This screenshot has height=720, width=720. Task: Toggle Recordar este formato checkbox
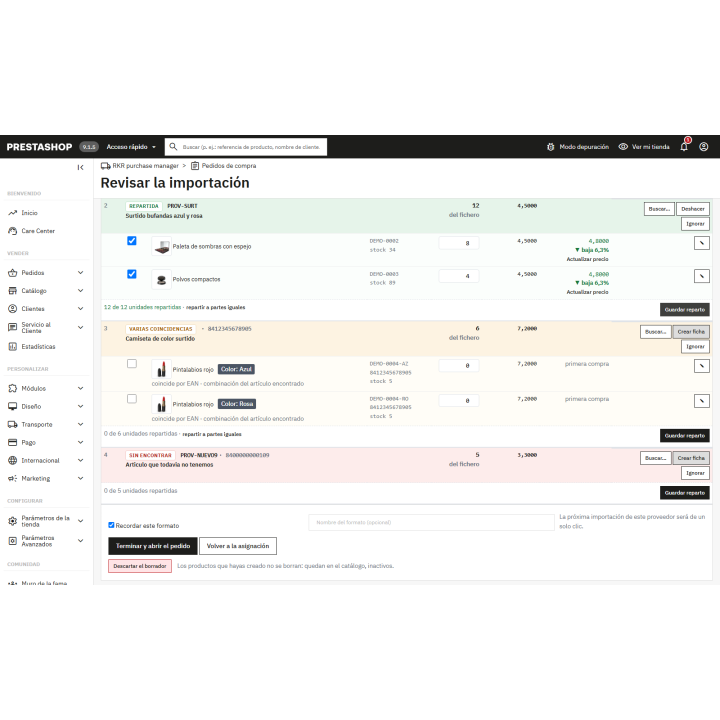(111, 525)
